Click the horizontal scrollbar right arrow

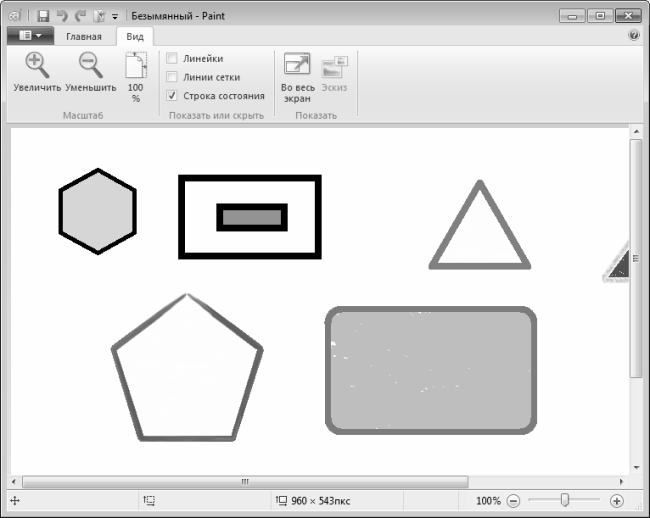coord(621,482)
